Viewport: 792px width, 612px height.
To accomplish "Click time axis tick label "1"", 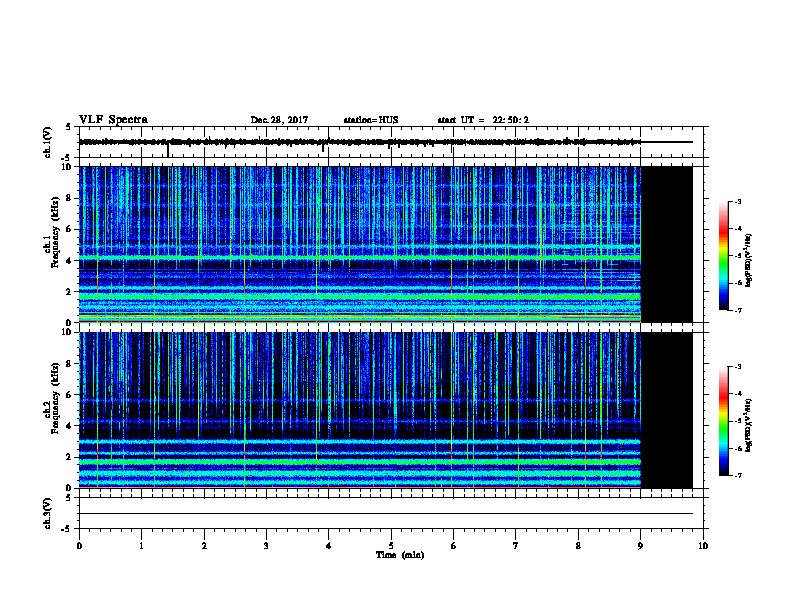I will click(x=142, y=545).
